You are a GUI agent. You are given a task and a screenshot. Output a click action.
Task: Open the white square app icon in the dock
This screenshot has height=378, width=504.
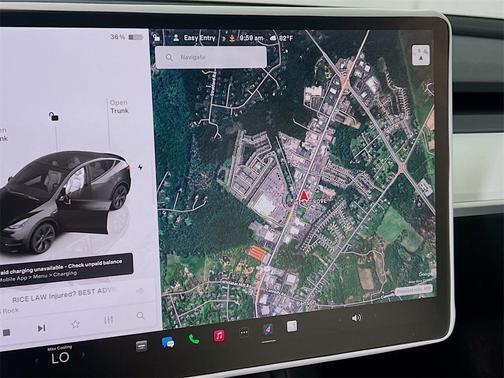pyautogui.click(x=292, y=326)
